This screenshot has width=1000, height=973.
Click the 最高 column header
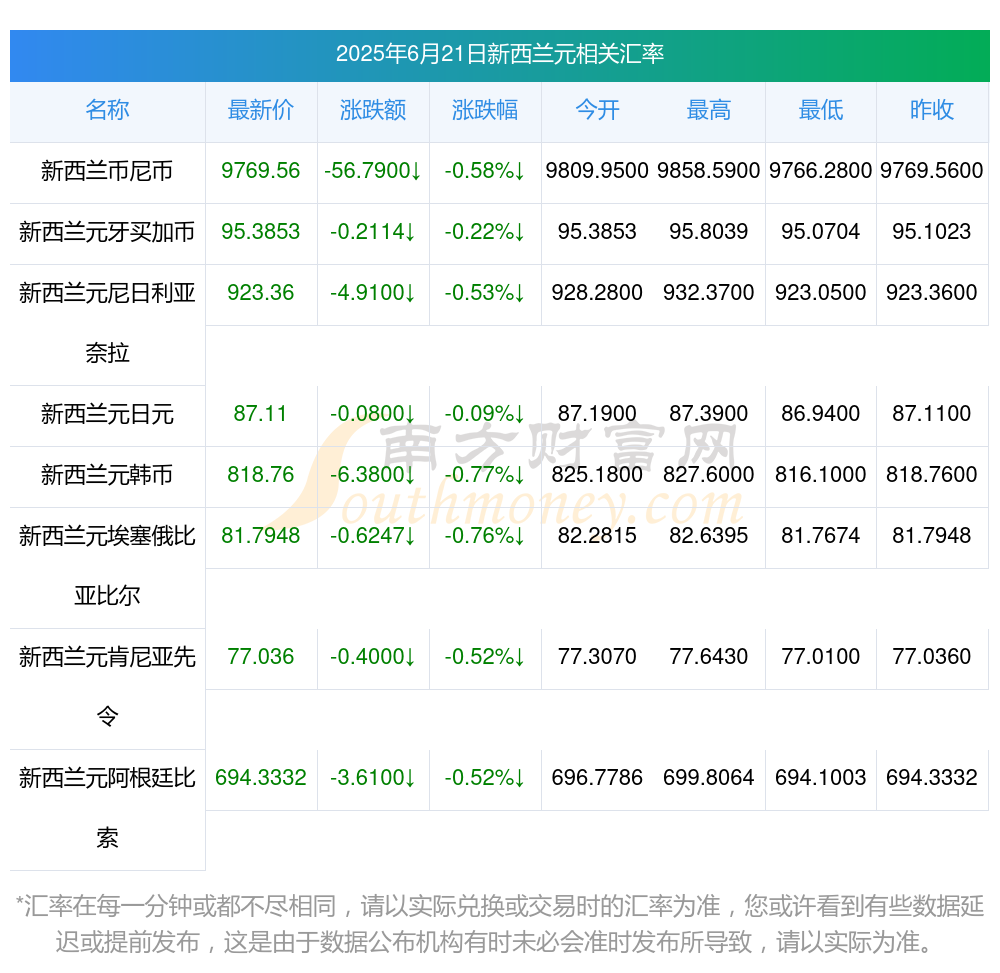click(709, 110)
